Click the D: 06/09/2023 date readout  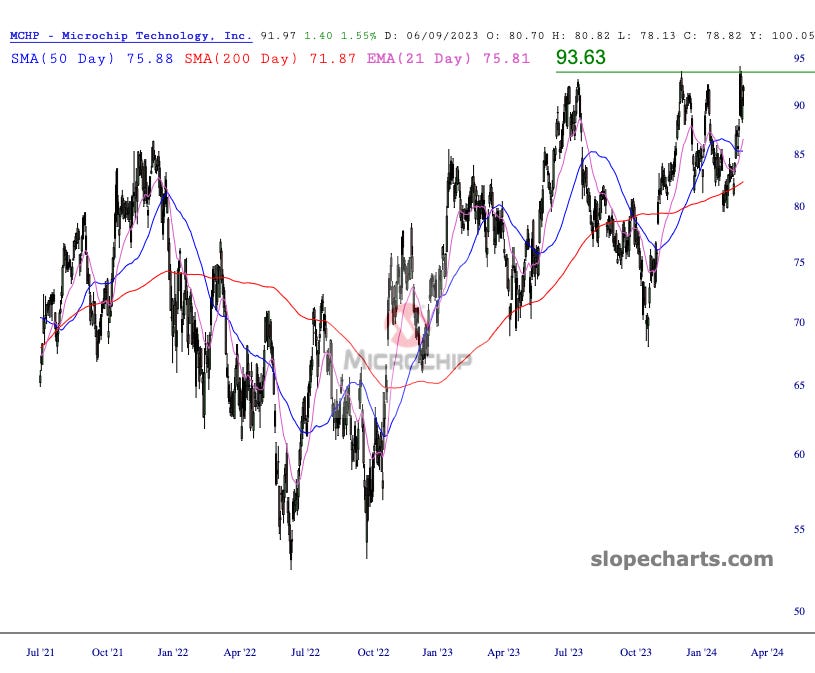[x=431, y=36]
